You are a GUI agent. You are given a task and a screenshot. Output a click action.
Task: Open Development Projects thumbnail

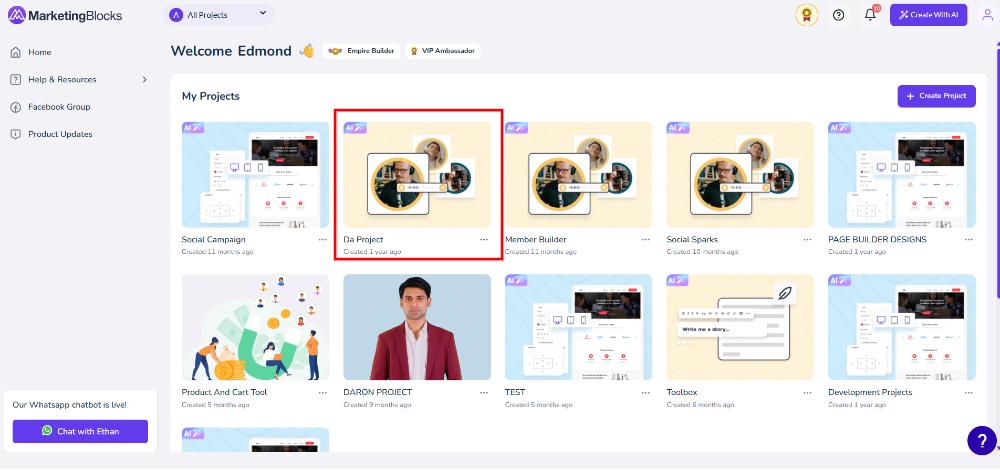(x=902, y=327)
